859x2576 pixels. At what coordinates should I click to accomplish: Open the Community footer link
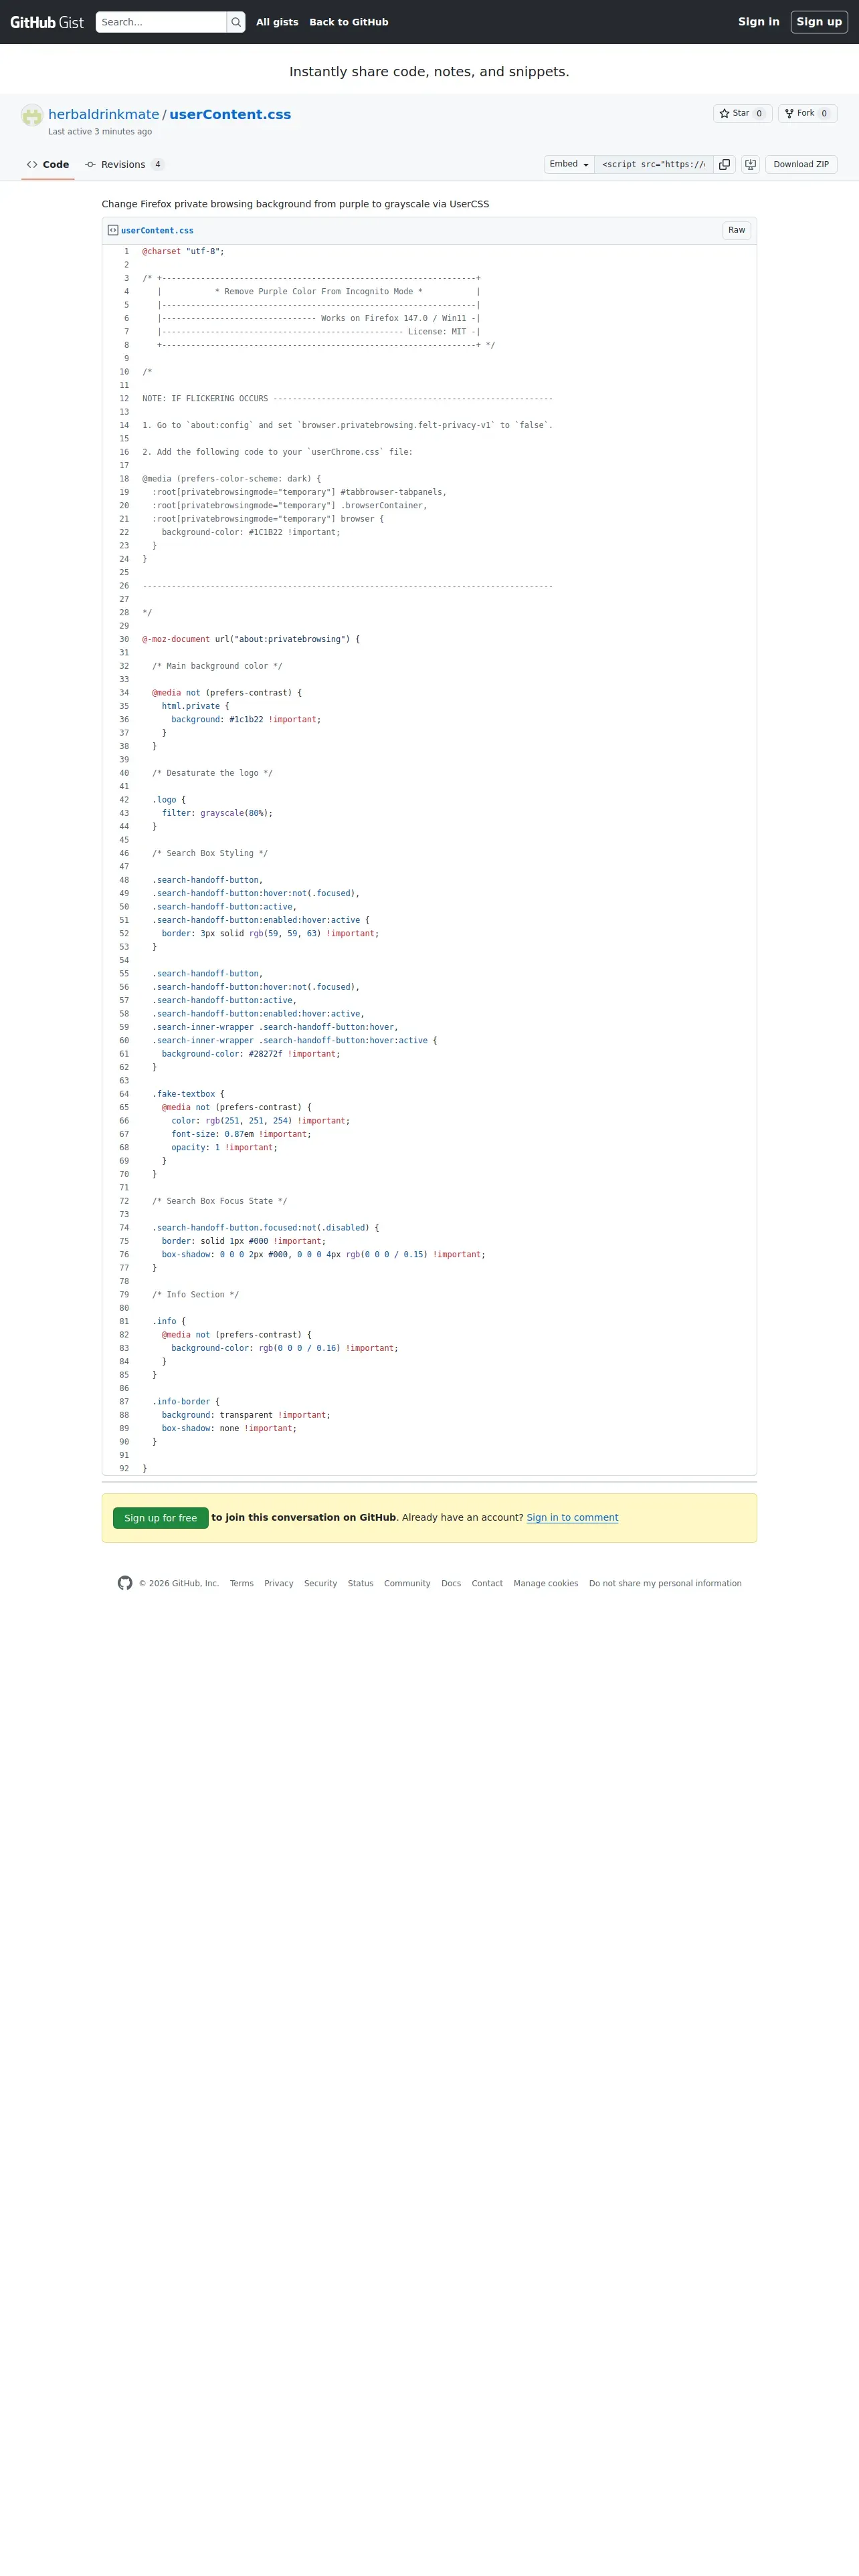coord(407,1584)
